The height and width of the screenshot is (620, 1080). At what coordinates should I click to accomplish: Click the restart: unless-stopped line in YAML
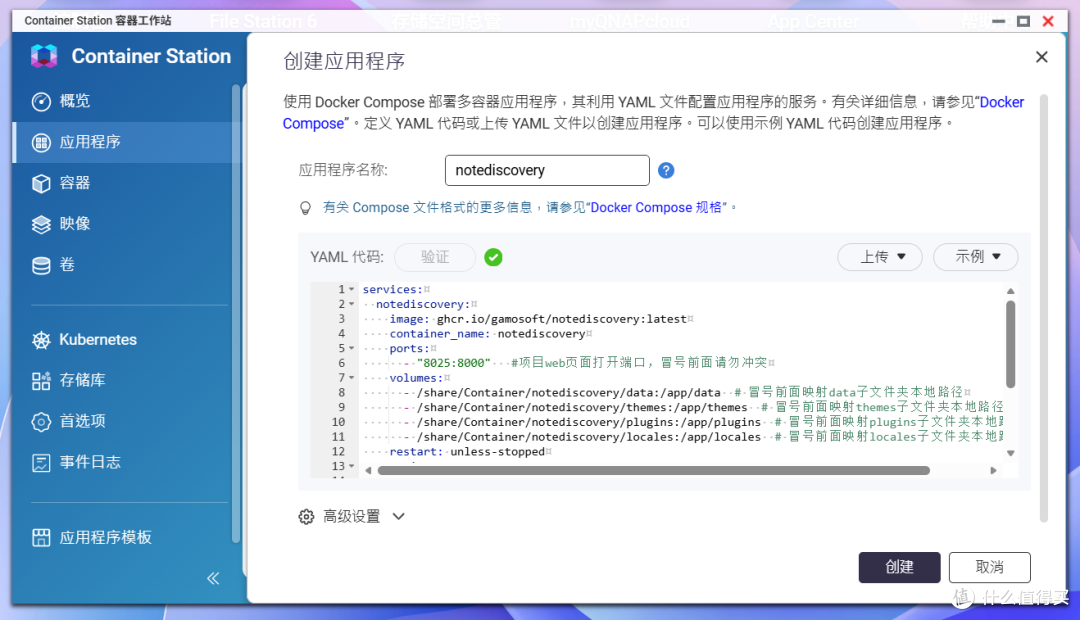click(467, 452)
